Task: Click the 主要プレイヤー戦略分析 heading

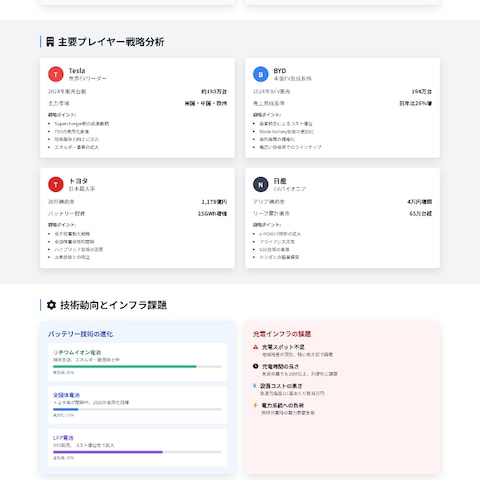Action: coord(111,42)
